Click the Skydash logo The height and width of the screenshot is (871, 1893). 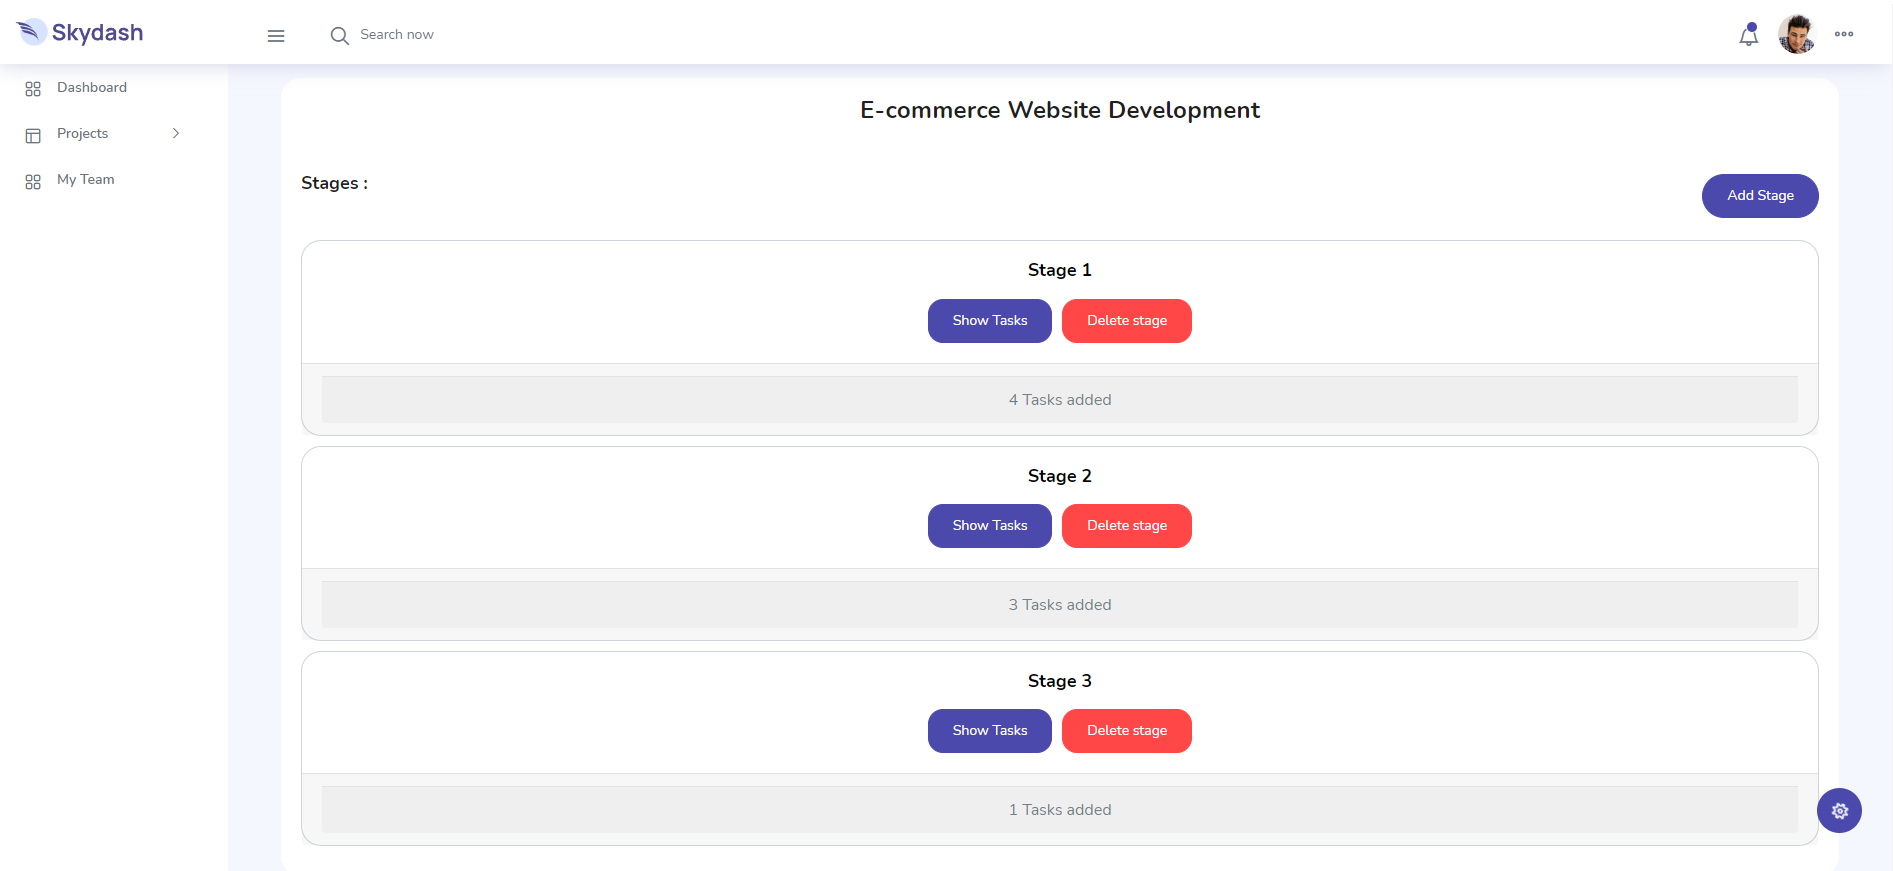pos(80,33)
